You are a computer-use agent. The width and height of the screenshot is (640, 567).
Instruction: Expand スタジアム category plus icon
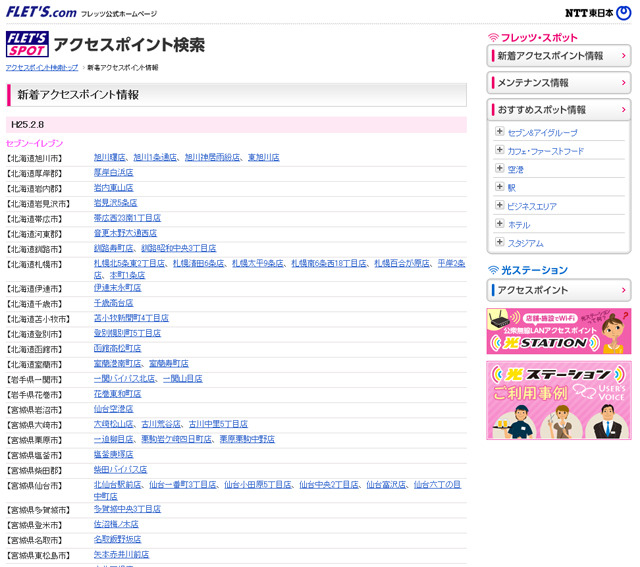[500, 242]
